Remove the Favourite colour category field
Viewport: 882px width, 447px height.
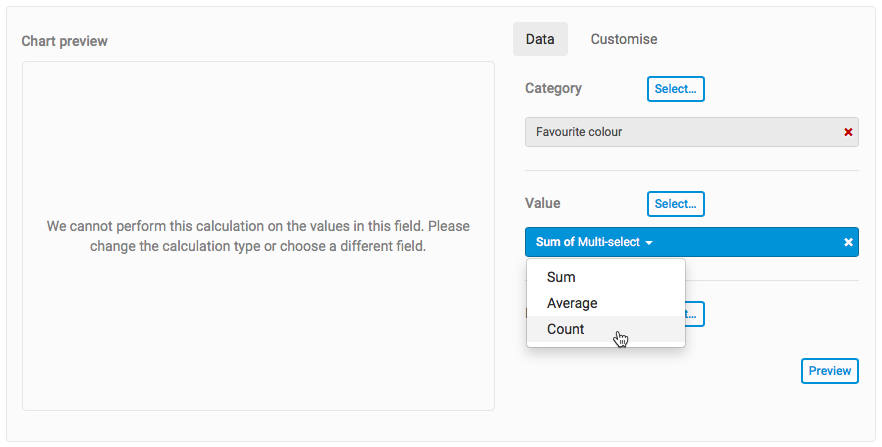[x=848, y=132]
